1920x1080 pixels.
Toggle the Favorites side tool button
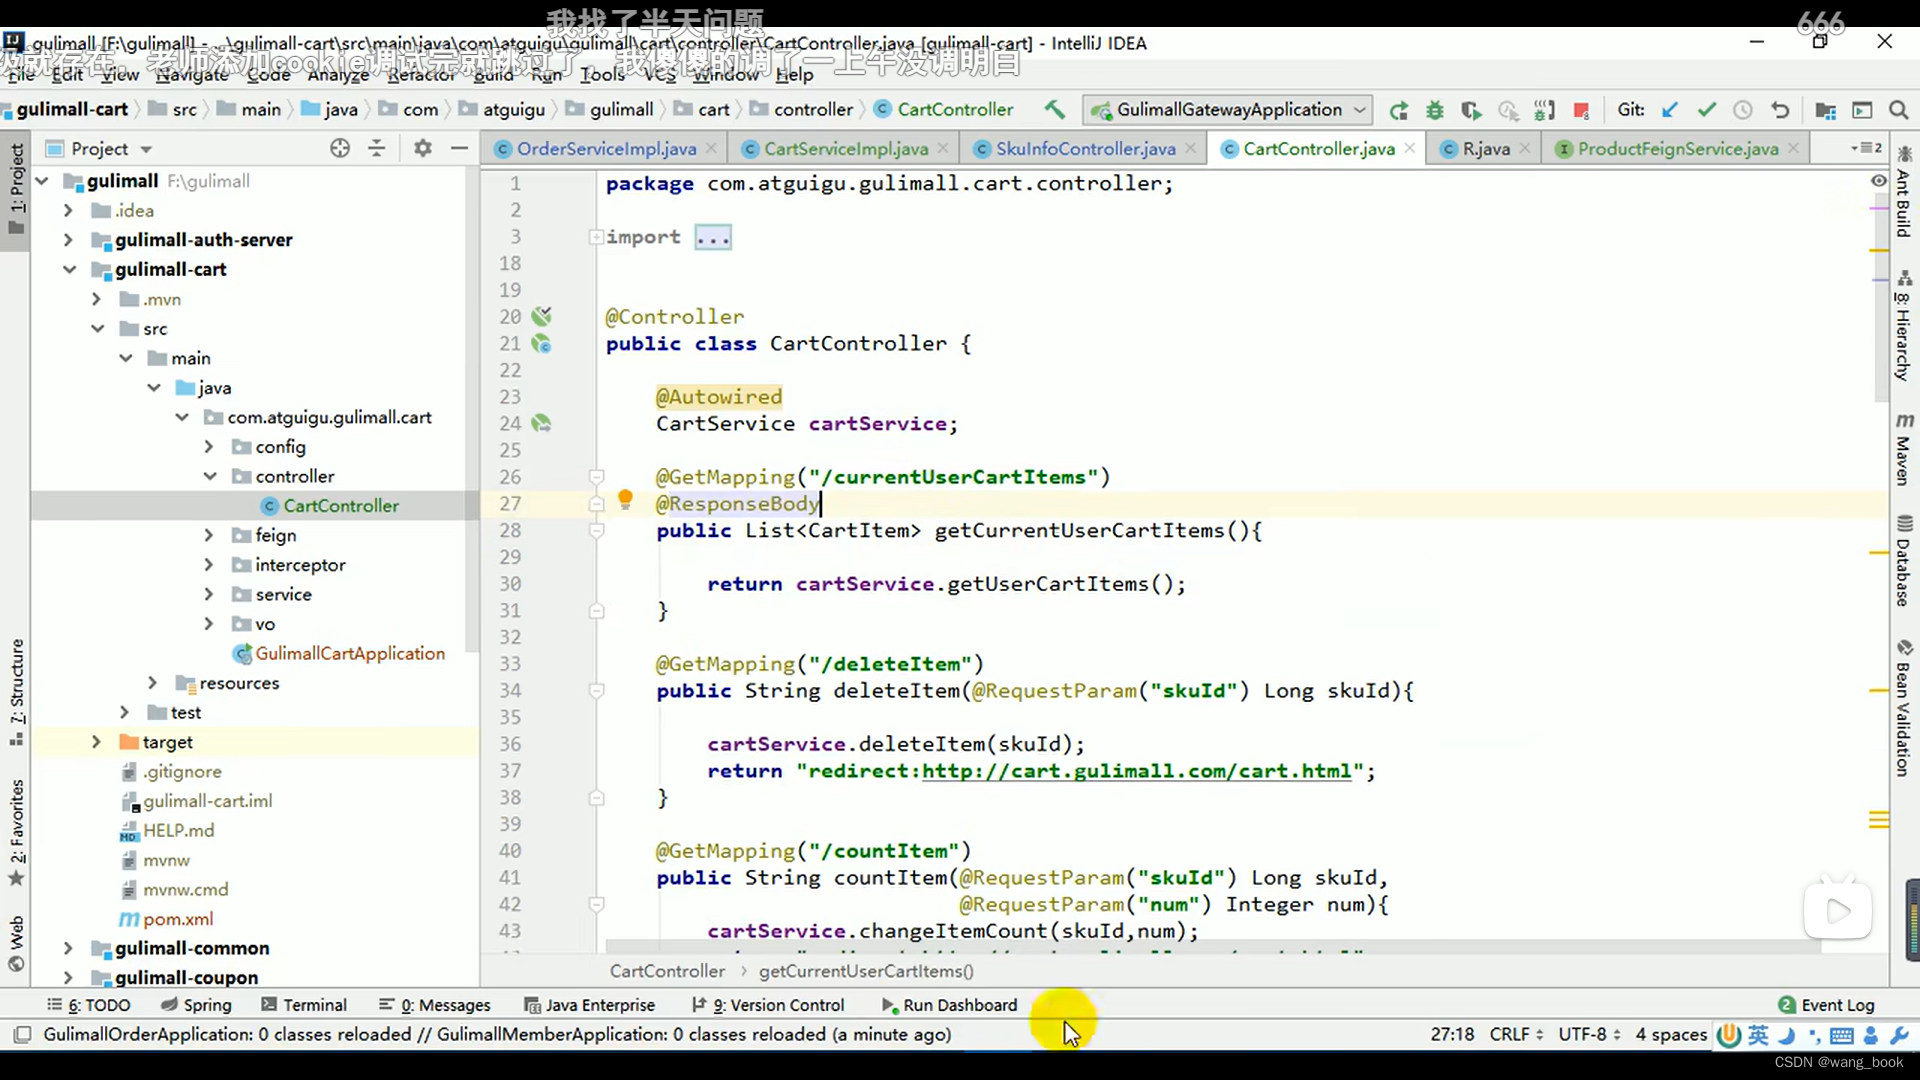16,832
